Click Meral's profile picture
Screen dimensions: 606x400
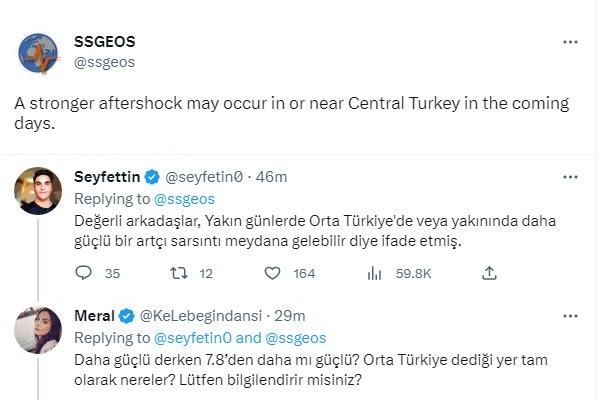41,329
